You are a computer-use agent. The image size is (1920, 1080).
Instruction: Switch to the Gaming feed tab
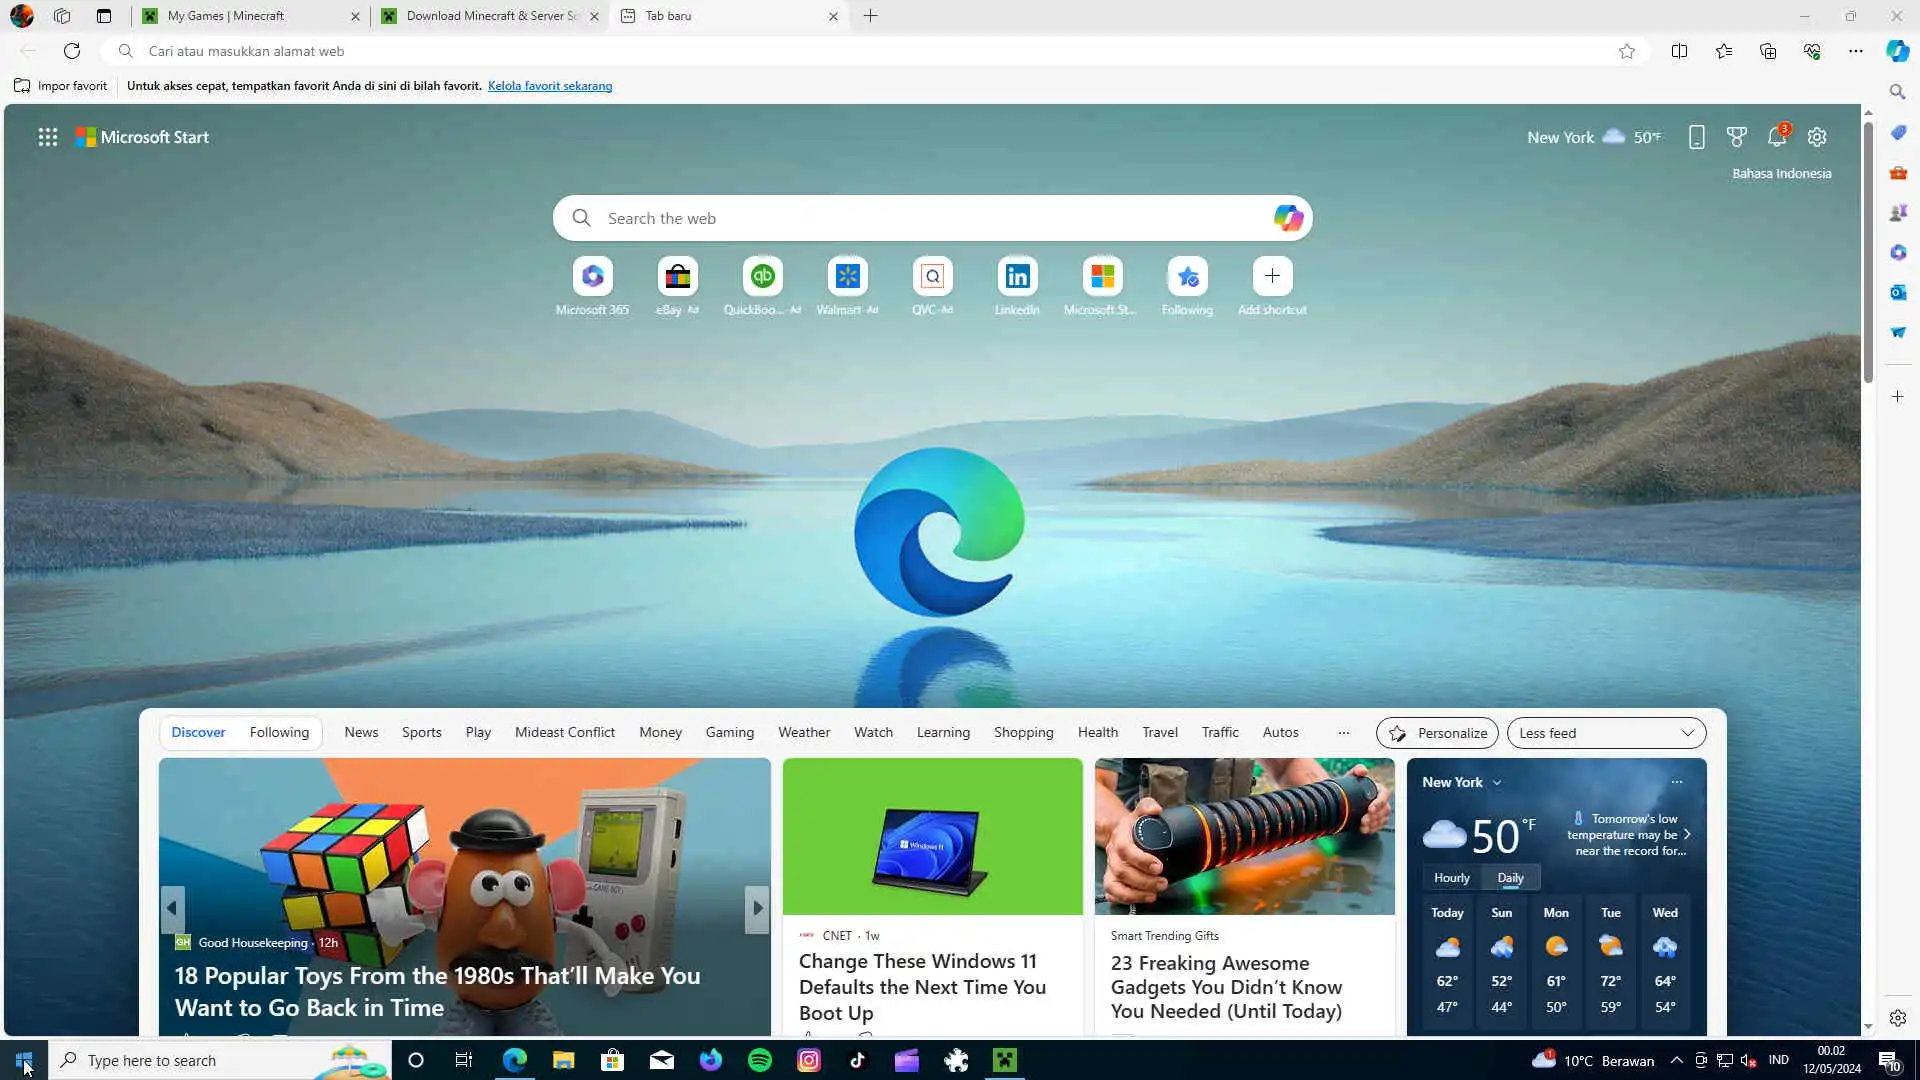pos(729,733)
